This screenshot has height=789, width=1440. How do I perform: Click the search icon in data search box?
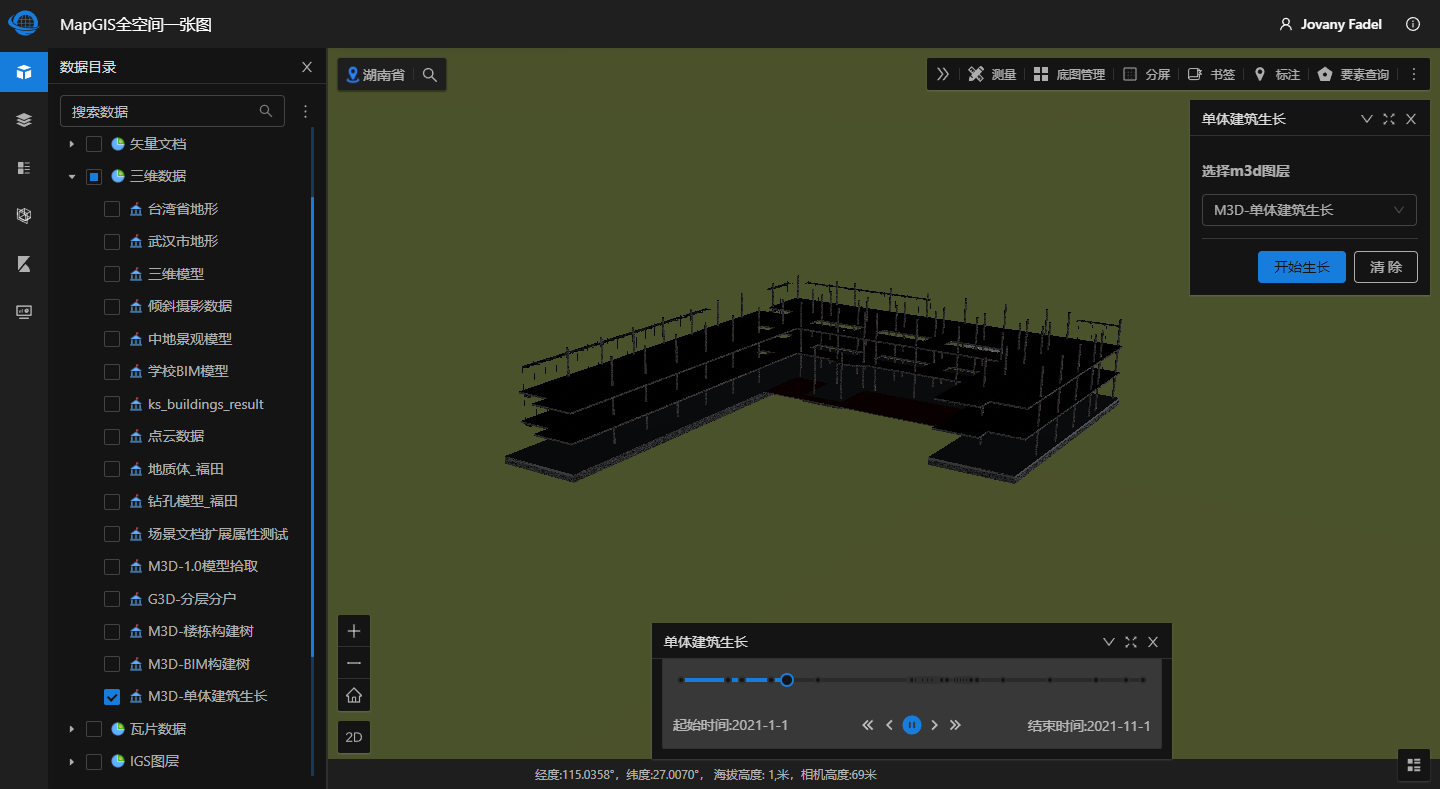click(266, 111)
